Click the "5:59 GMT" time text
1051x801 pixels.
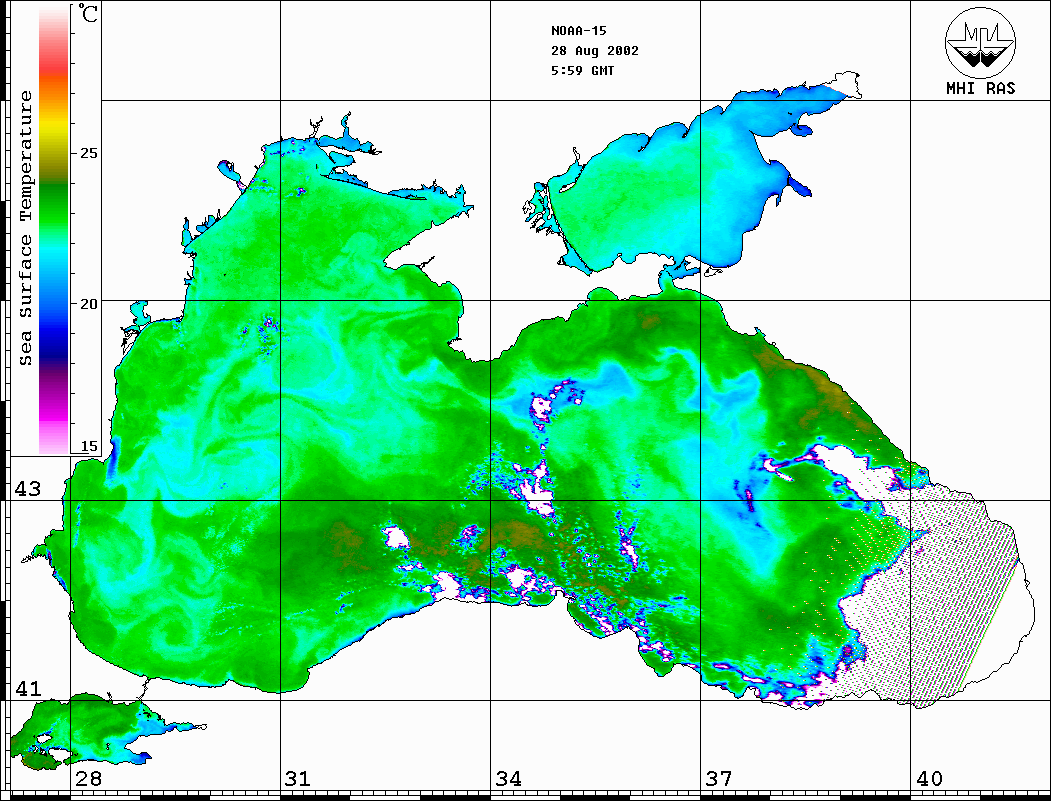582,70
